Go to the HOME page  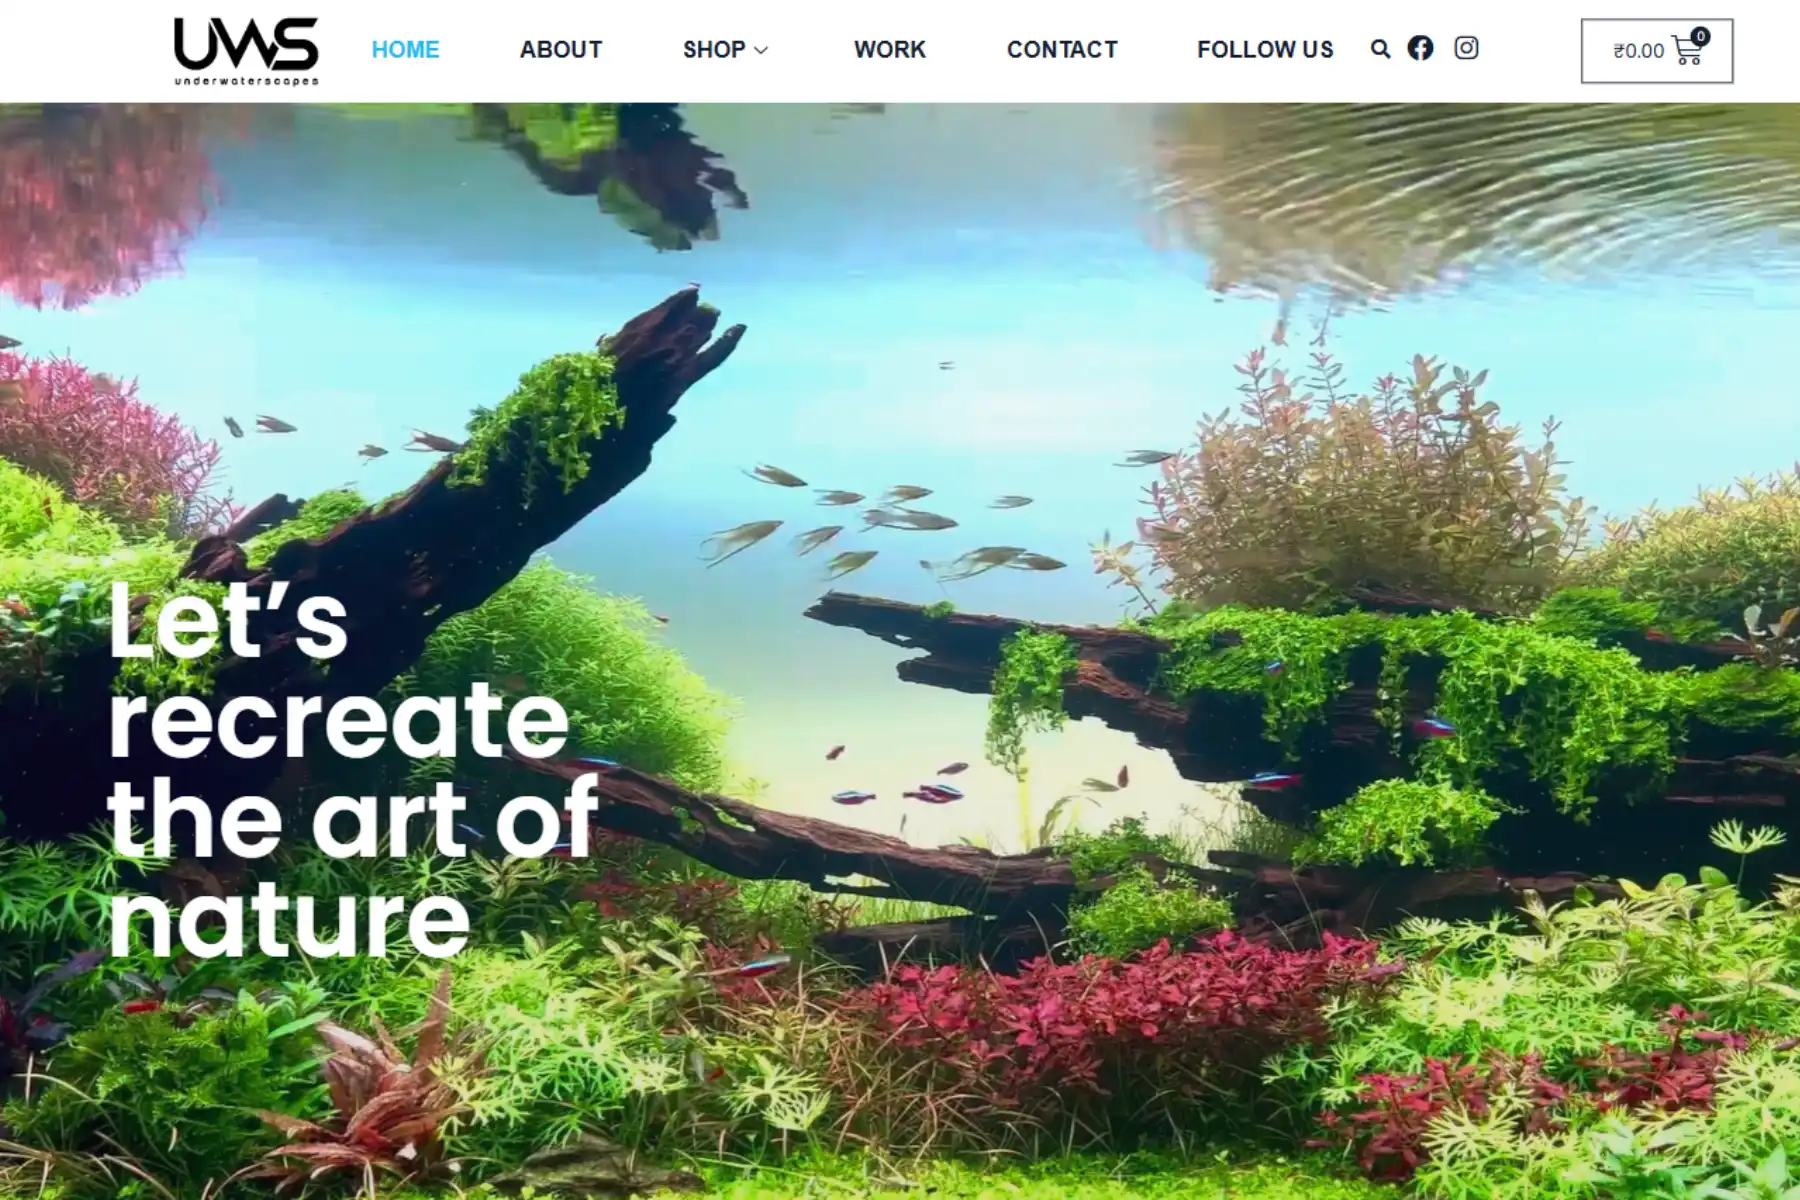coord(405,50)
